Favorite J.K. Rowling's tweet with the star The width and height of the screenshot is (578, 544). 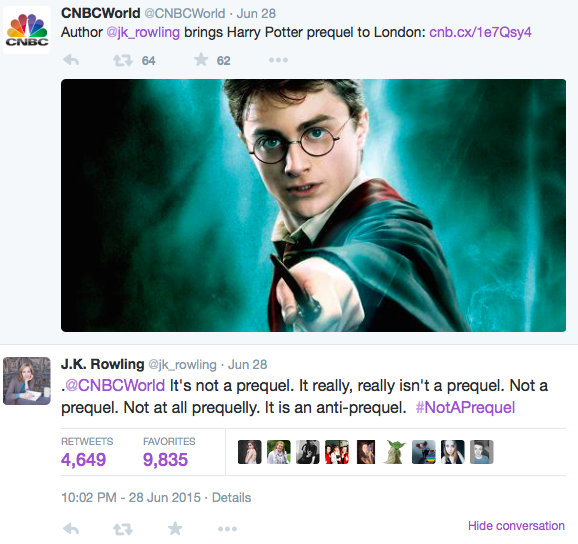175,529
